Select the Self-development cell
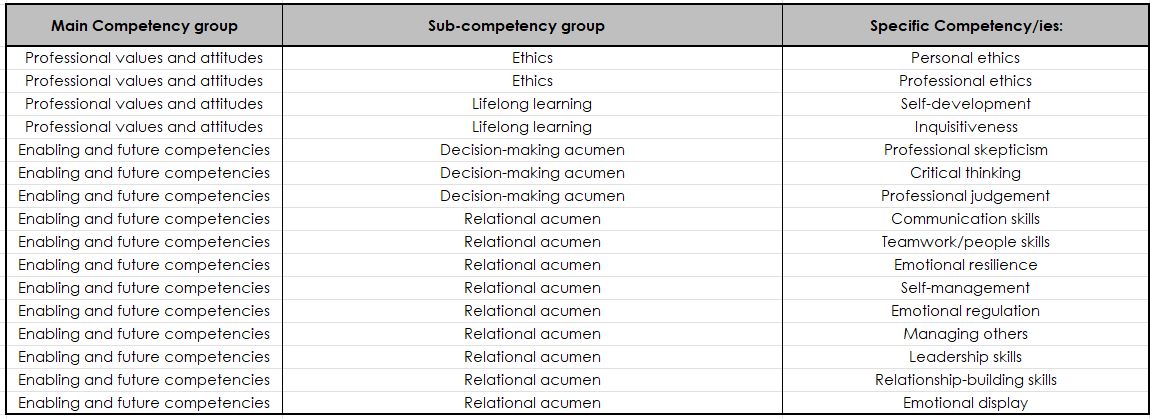1150x419 pixels. click(965, 104)
